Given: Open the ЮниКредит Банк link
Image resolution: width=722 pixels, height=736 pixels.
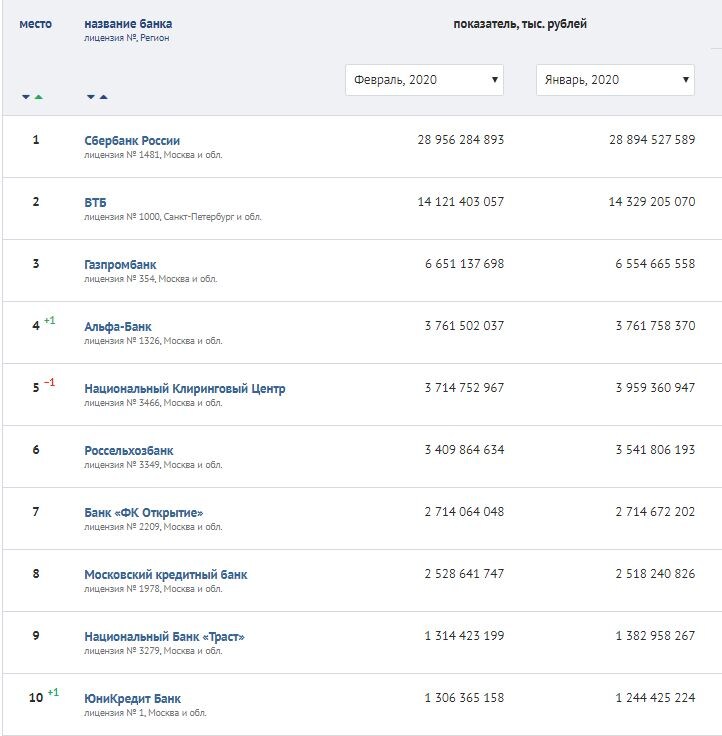Looking at the screenshot, I should [133, 699].
